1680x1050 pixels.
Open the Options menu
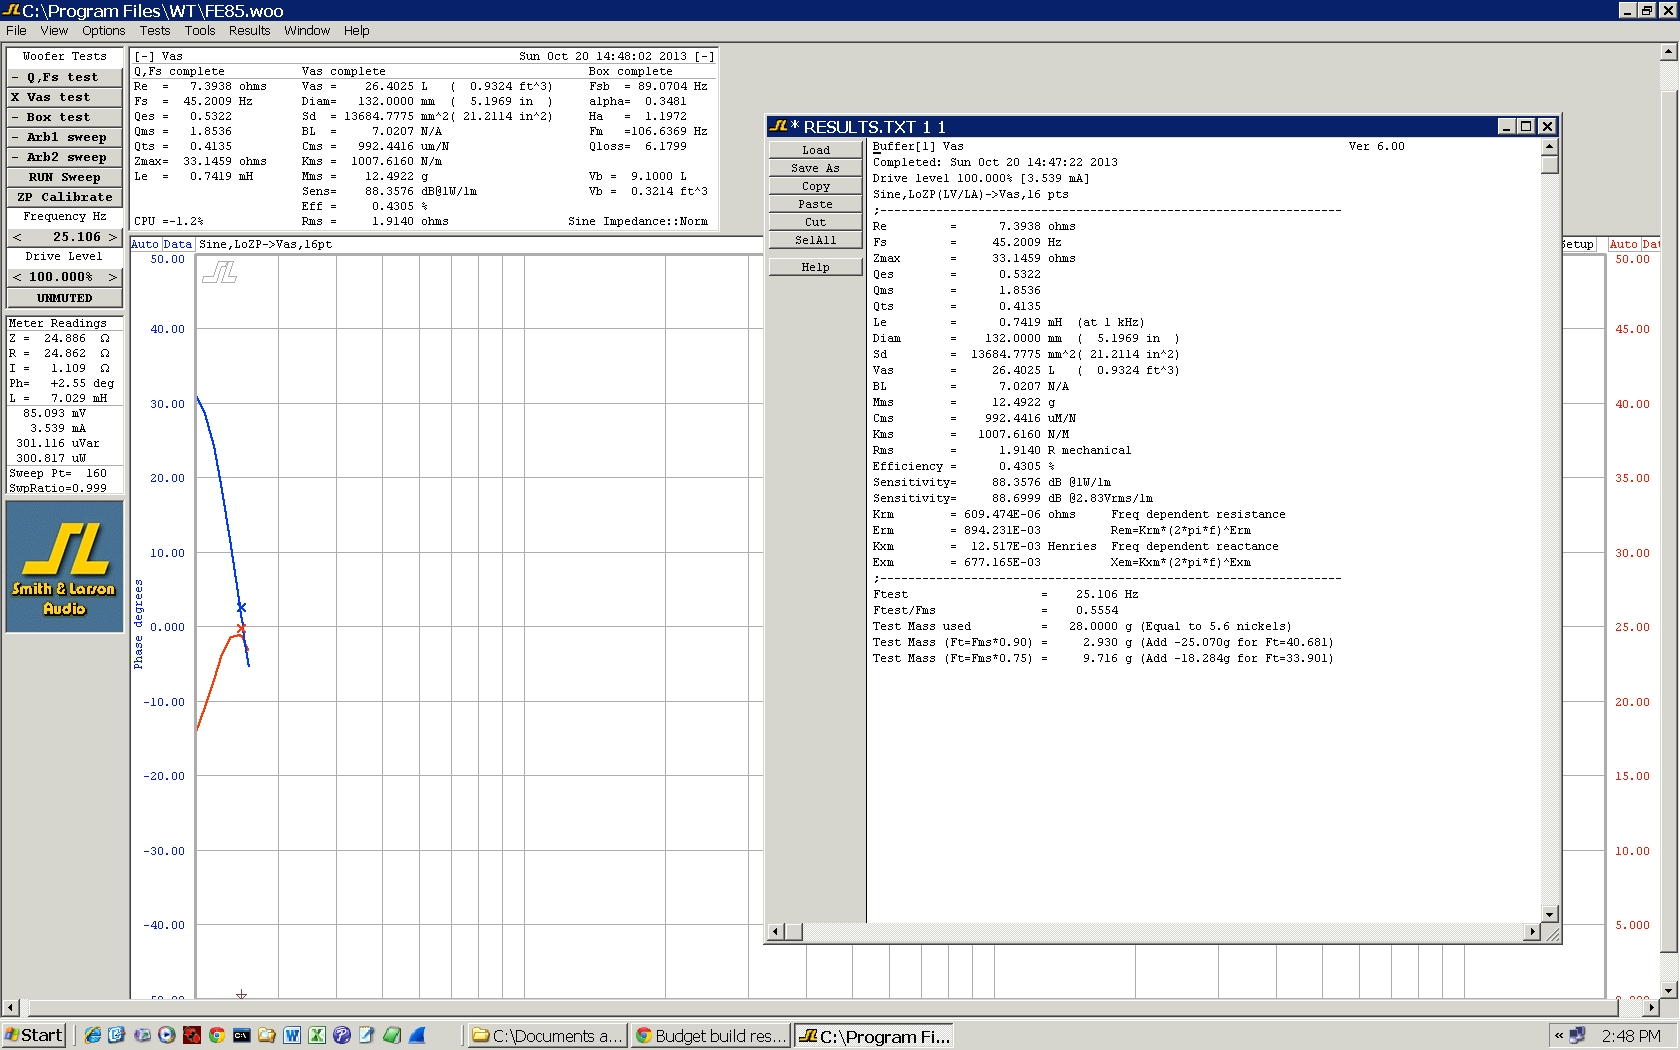[x=104, y=30]
